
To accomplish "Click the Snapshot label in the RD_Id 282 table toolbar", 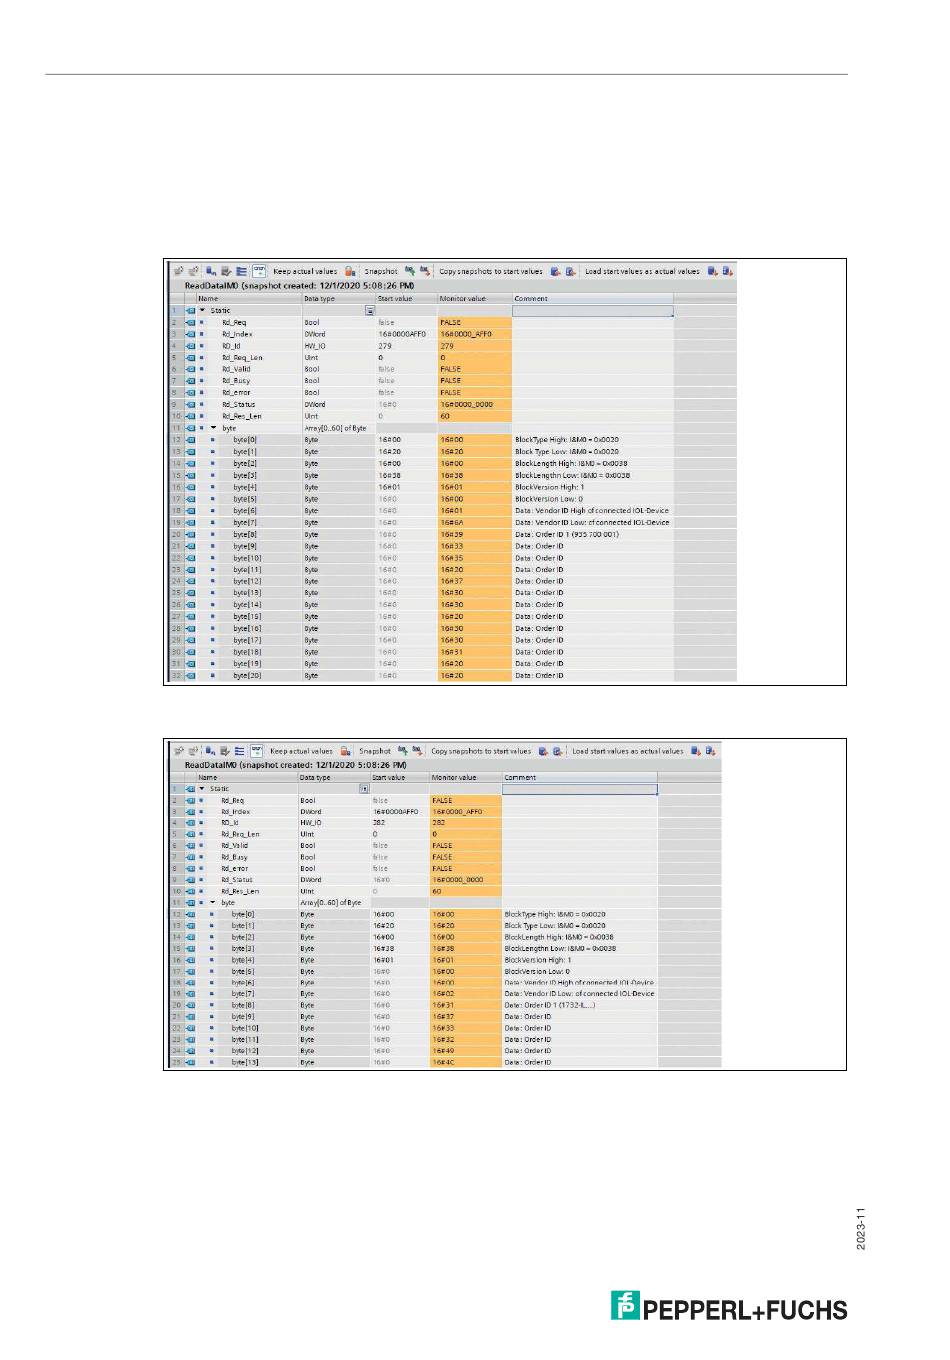I will pyautogui.click(x=375, y=751).
